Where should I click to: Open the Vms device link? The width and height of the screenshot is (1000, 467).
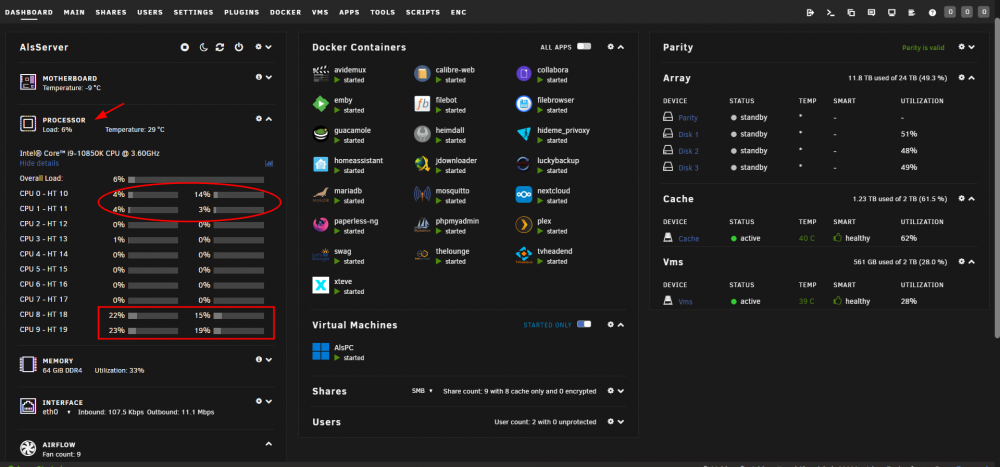(x=685, y=302)
